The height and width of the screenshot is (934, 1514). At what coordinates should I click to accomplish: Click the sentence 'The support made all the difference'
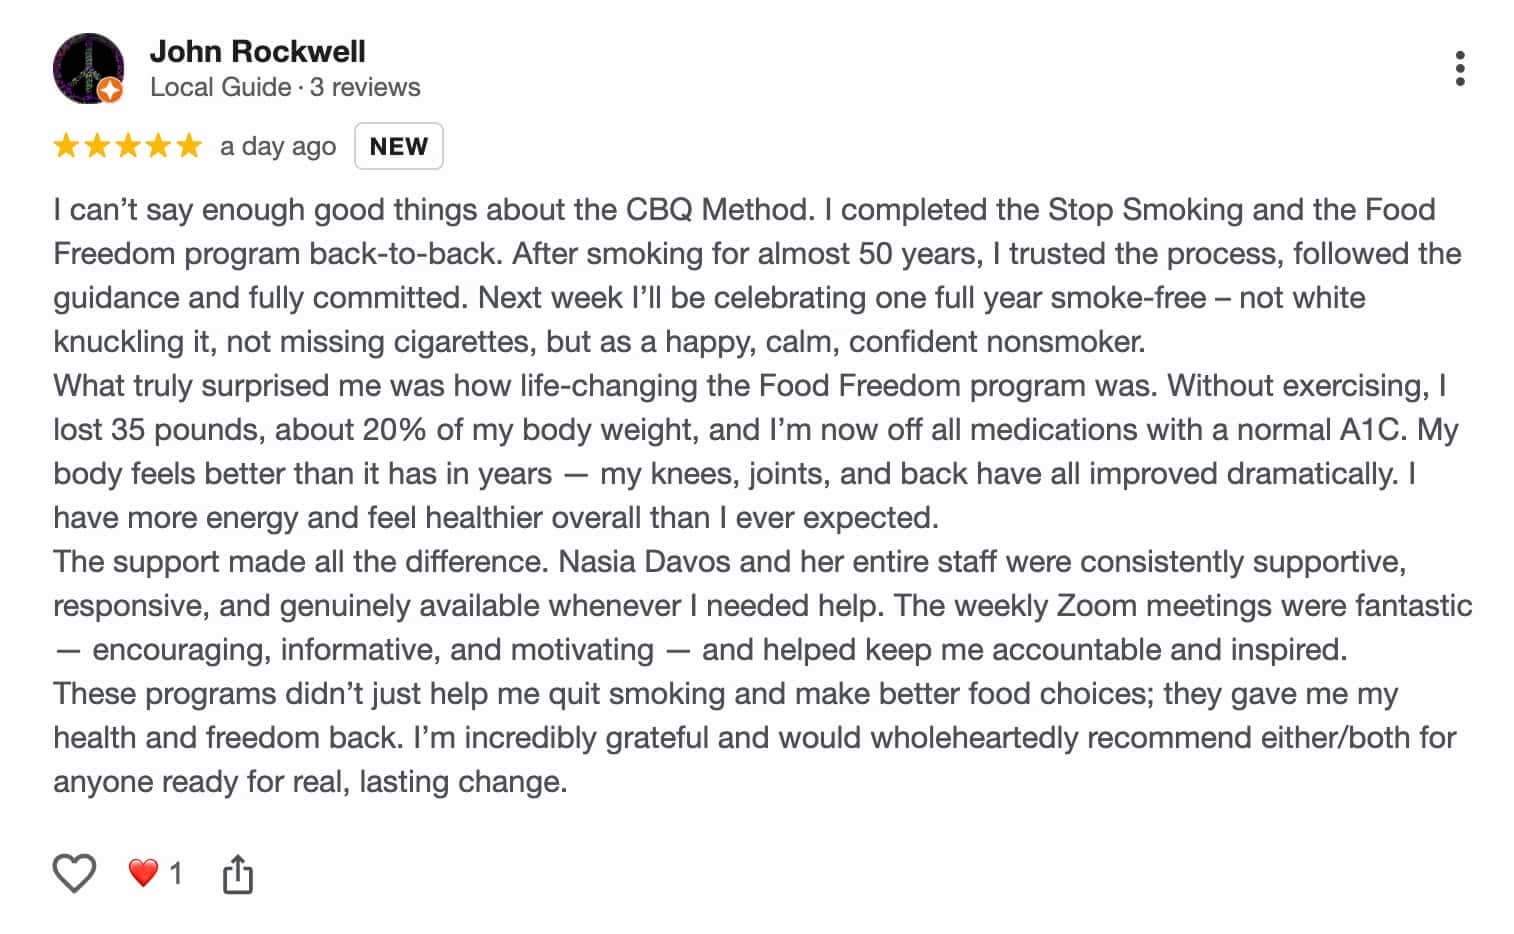[300, 561]
